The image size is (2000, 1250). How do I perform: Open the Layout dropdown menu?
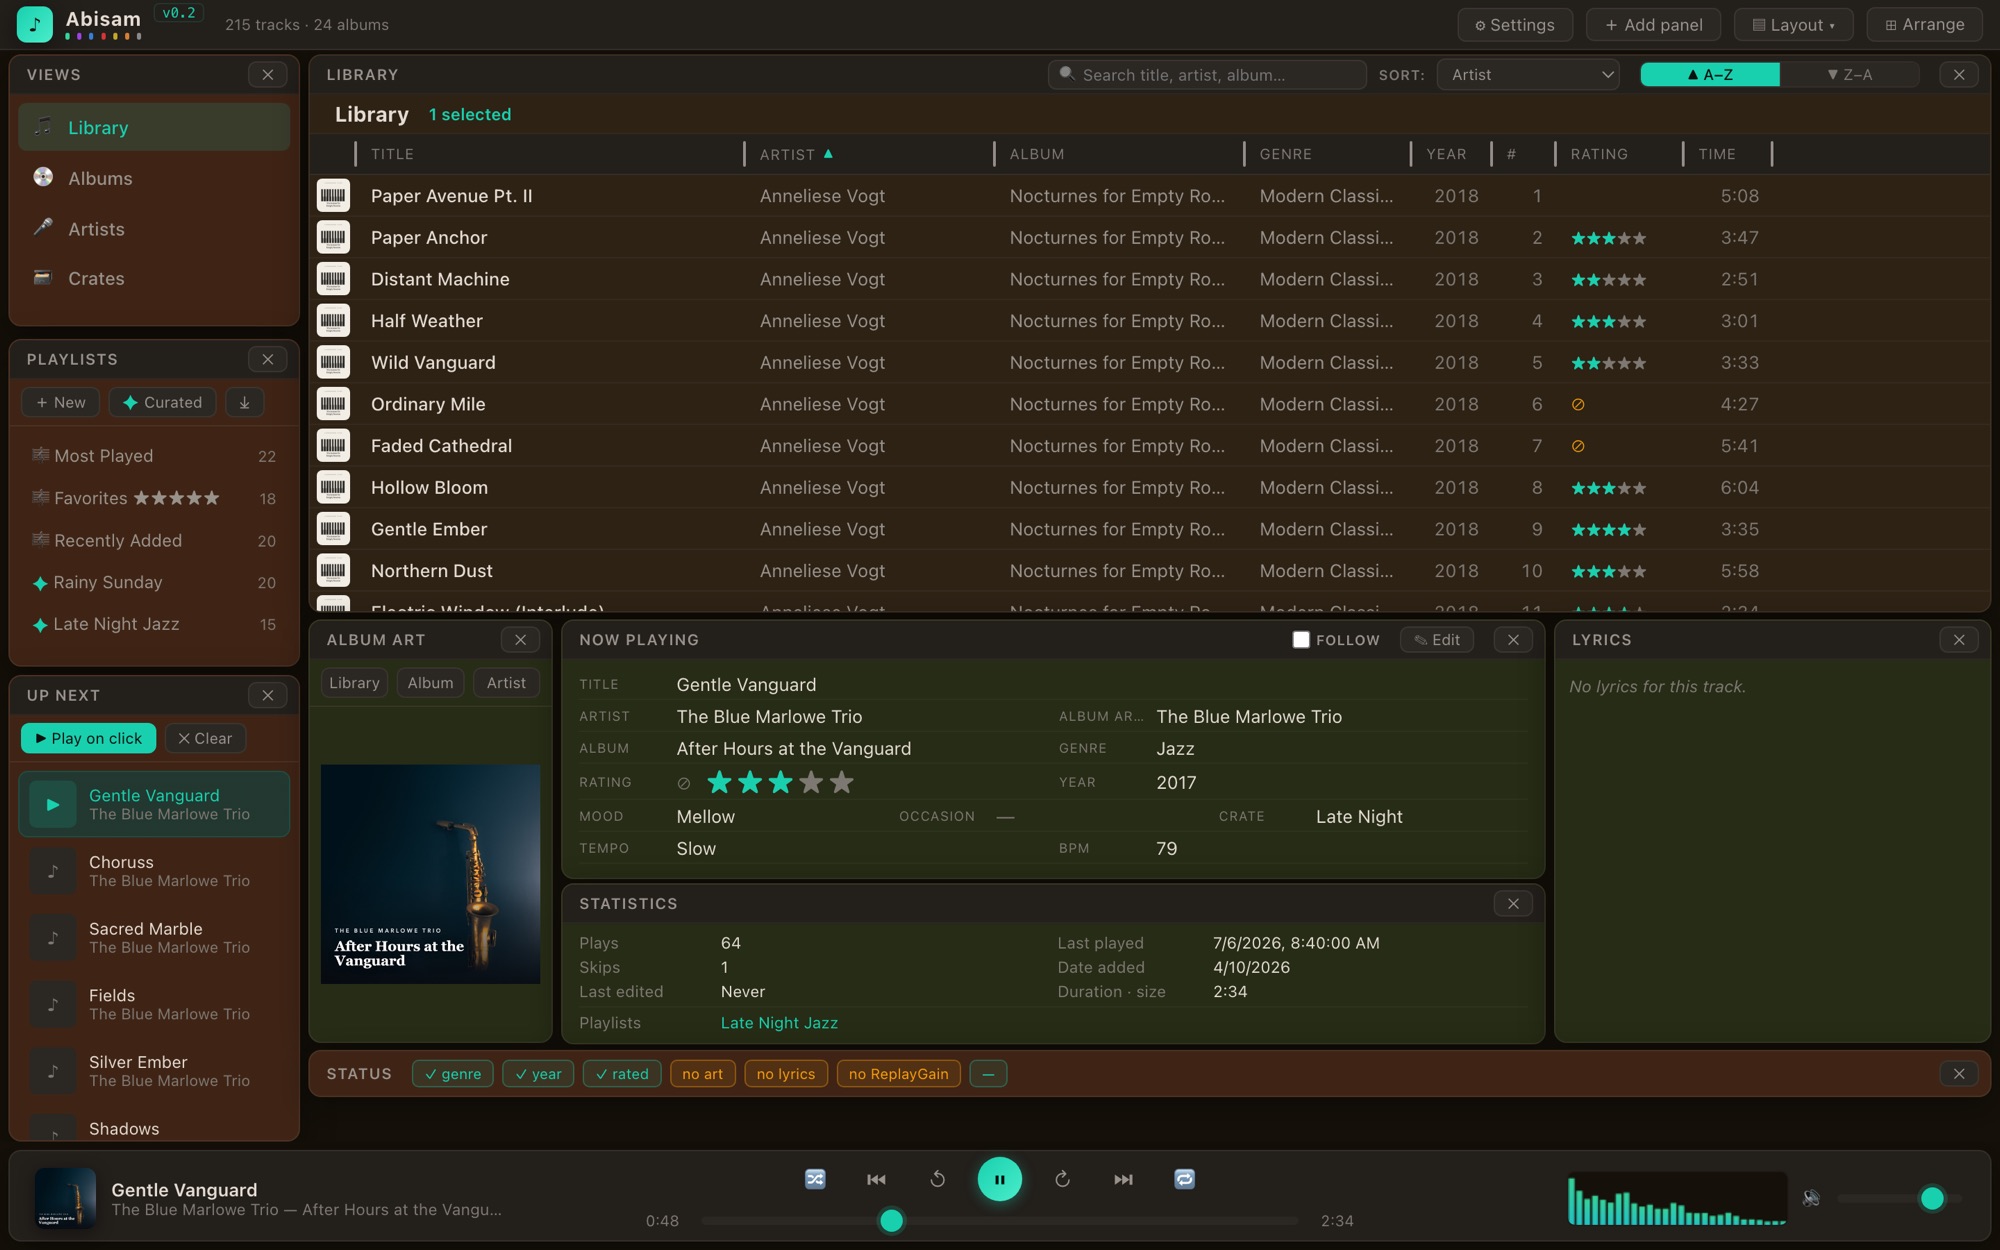tap(1793, 25)
